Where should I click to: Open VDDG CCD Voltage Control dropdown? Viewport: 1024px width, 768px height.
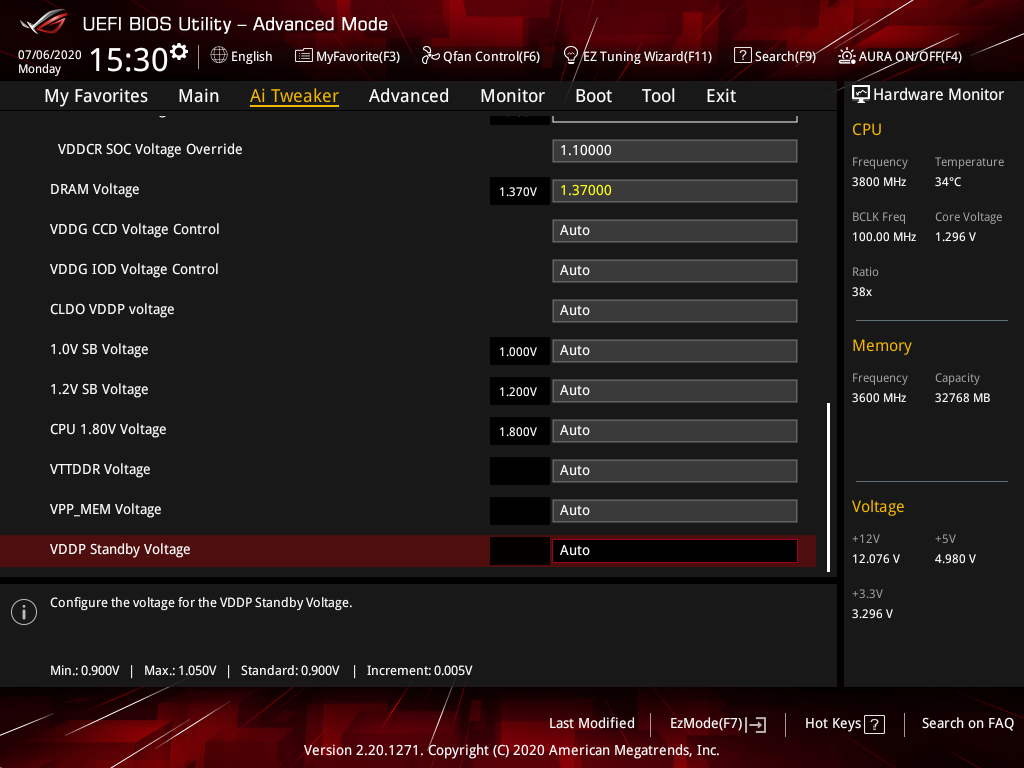click(675, 231)
